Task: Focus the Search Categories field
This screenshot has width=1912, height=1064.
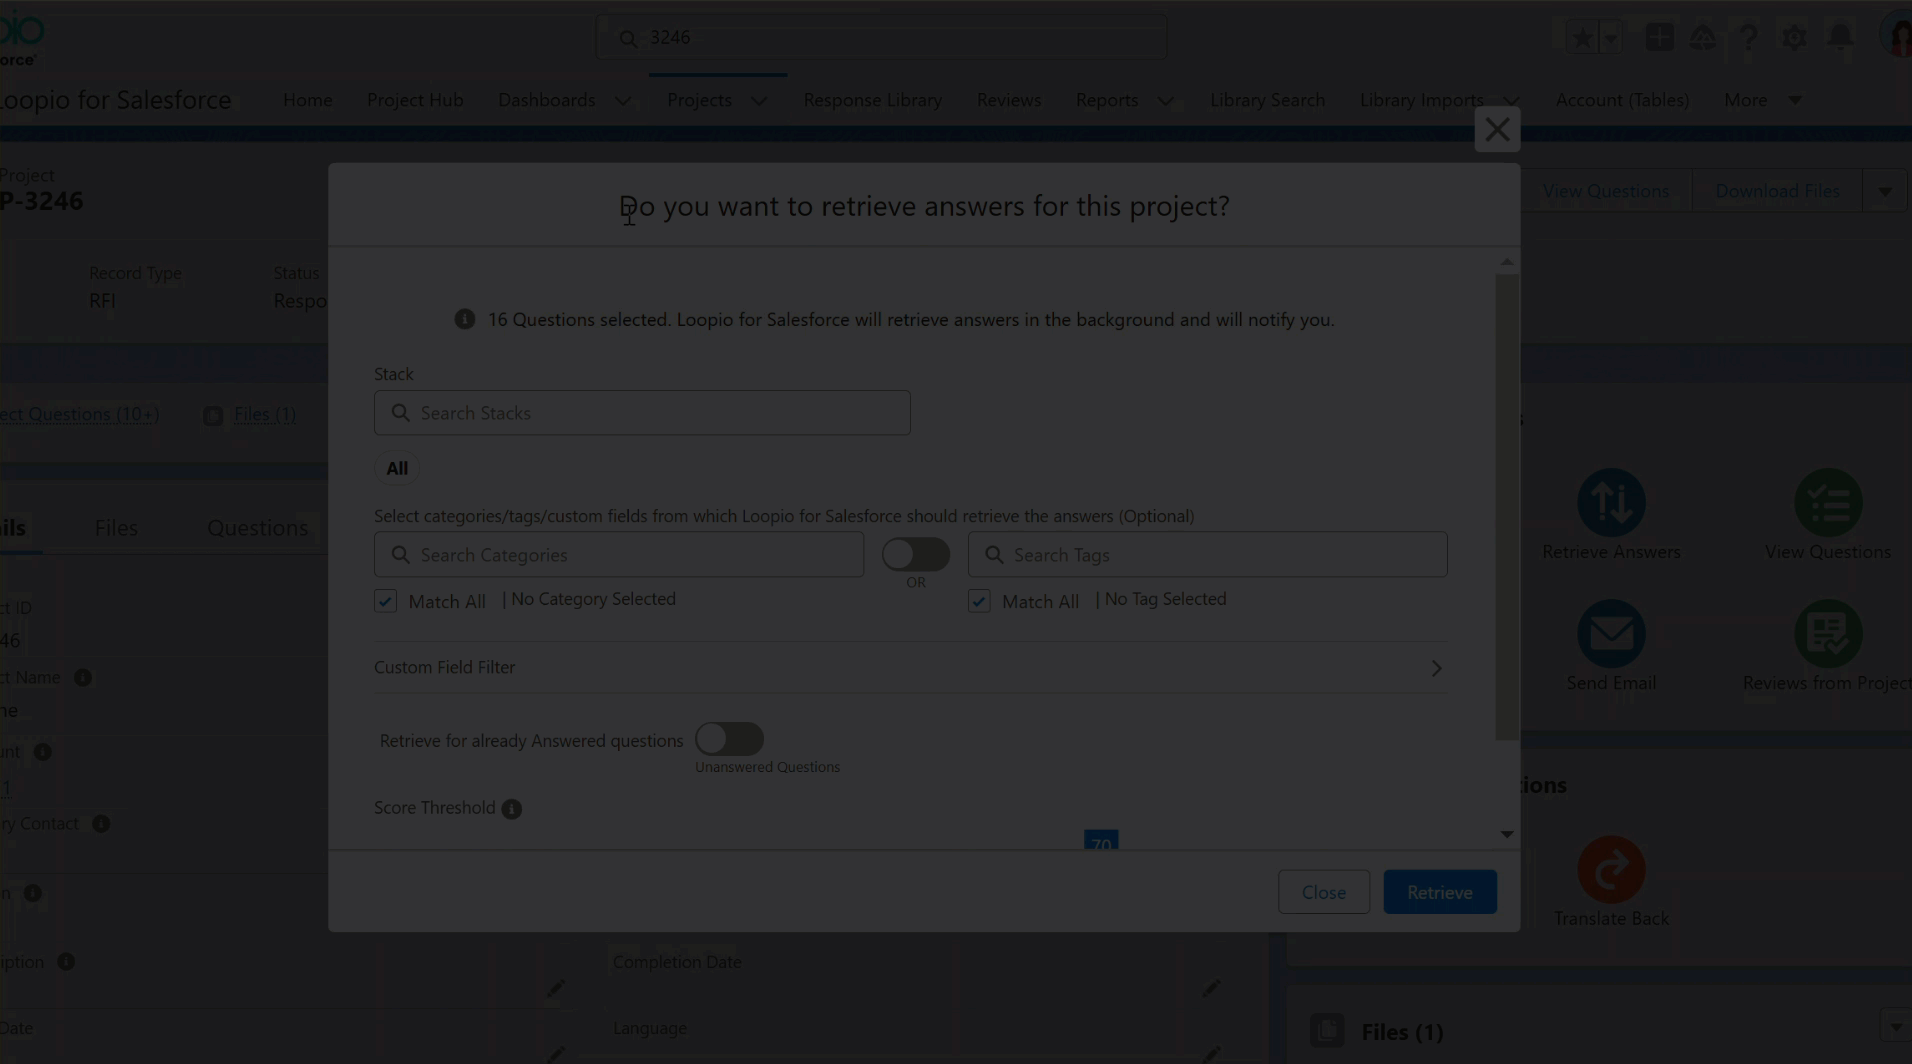Action: 619,555
